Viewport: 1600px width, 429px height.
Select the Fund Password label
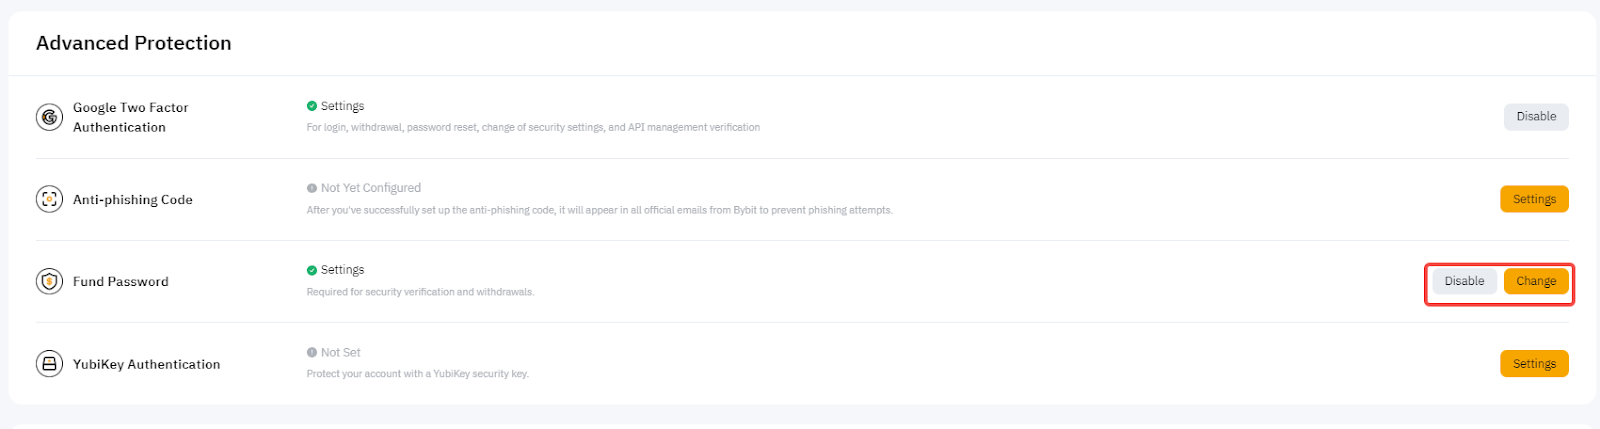(120, 282)
